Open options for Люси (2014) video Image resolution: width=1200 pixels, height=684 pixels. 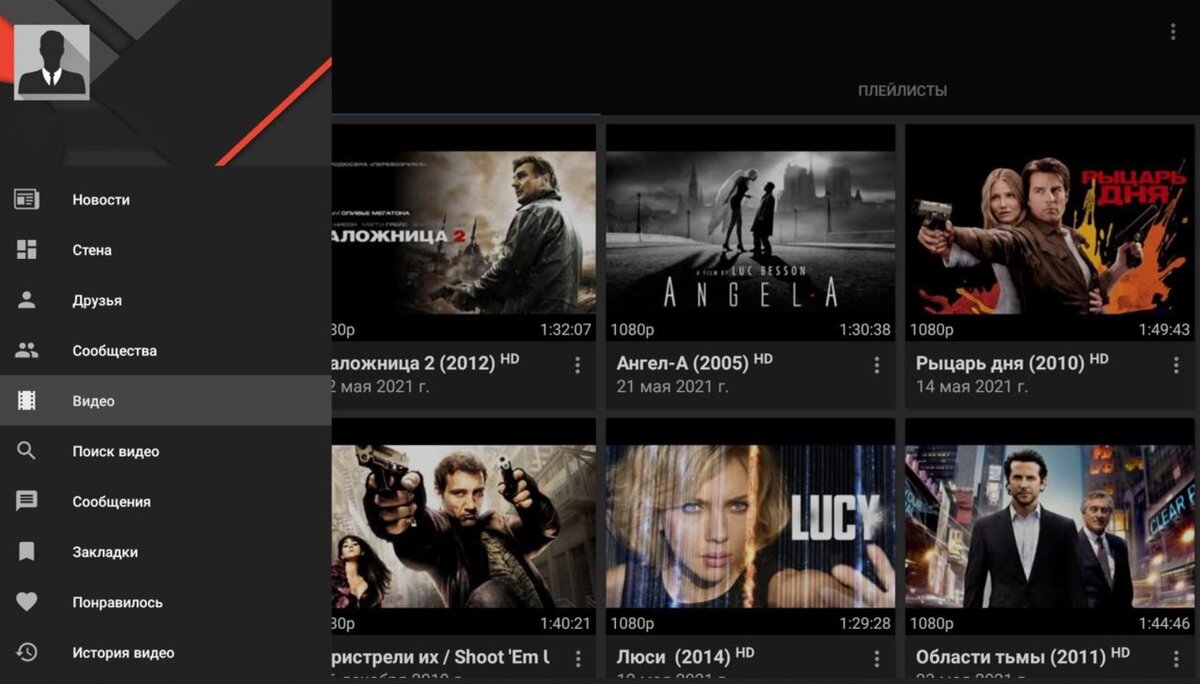pos(877,659)
